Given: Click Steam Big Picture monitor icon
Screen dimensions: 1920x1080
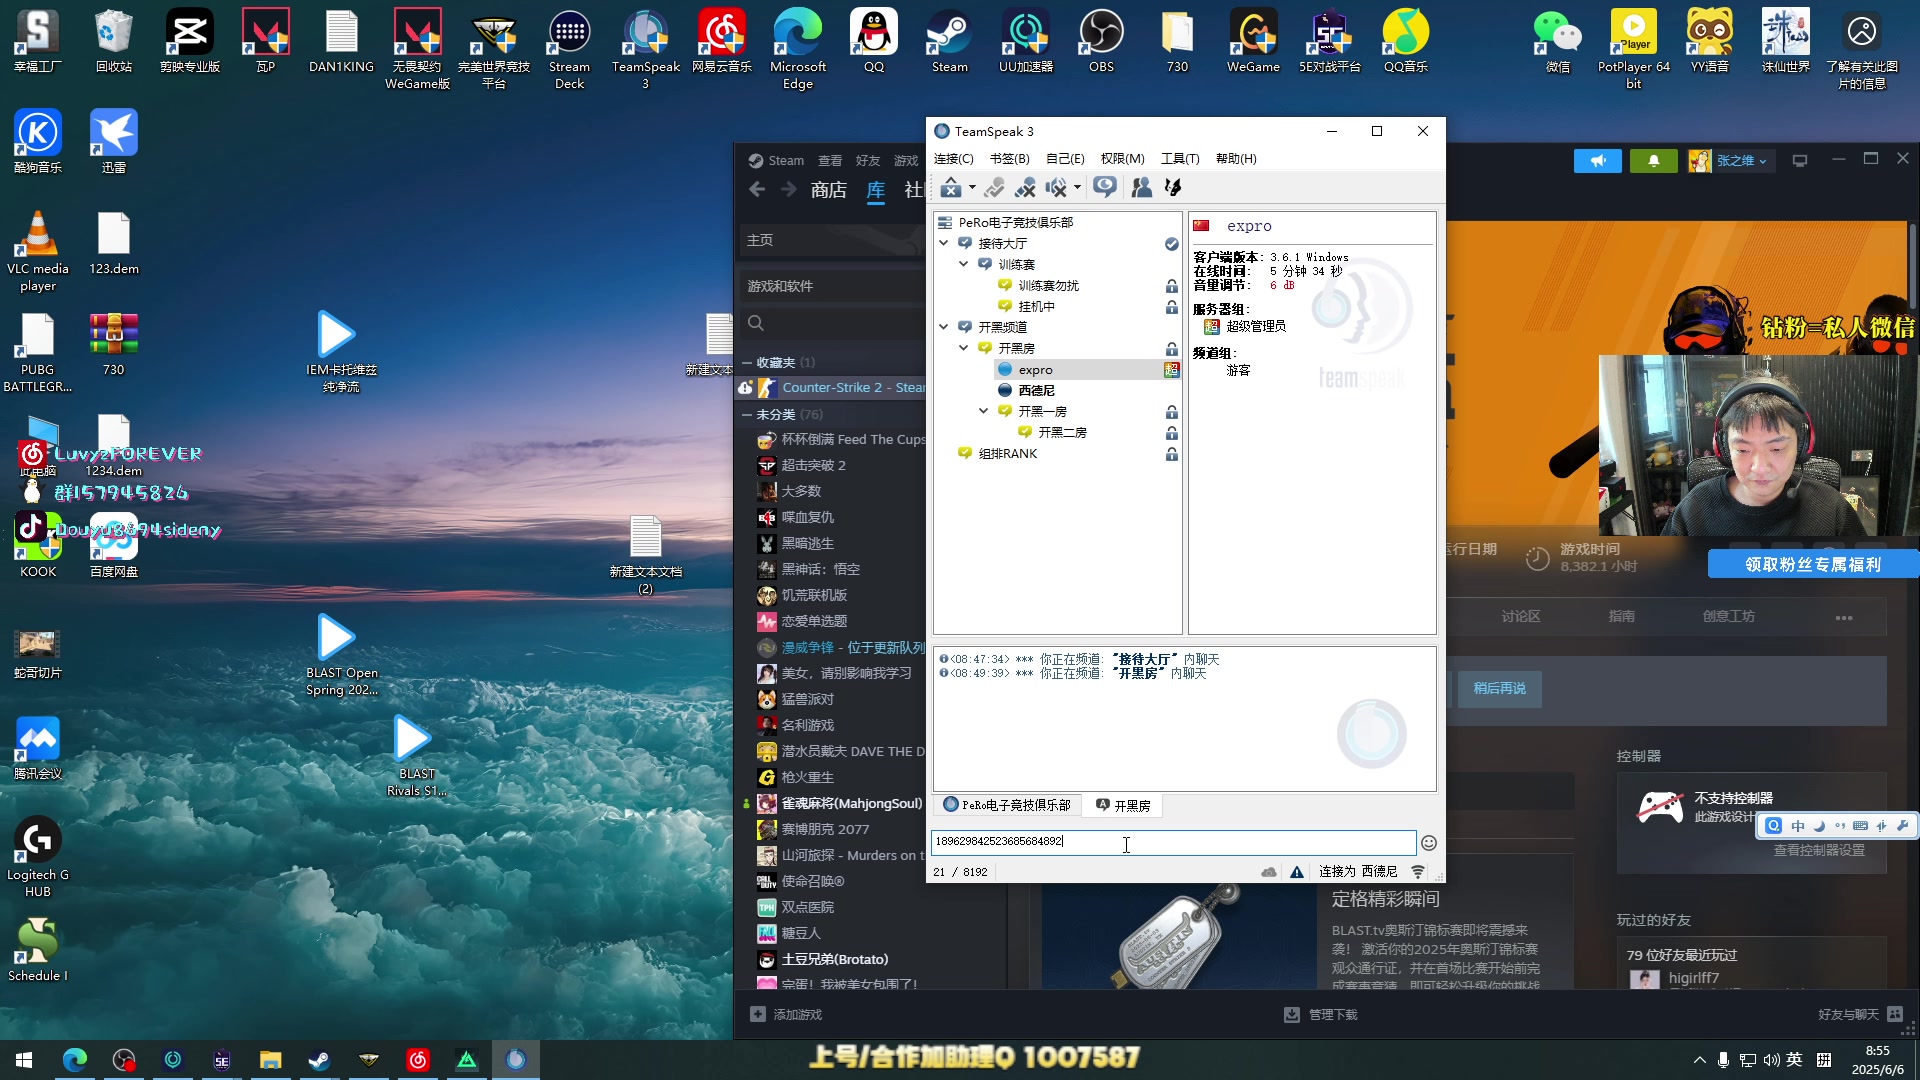Looking at the screenshot, I should [1800, 161].
